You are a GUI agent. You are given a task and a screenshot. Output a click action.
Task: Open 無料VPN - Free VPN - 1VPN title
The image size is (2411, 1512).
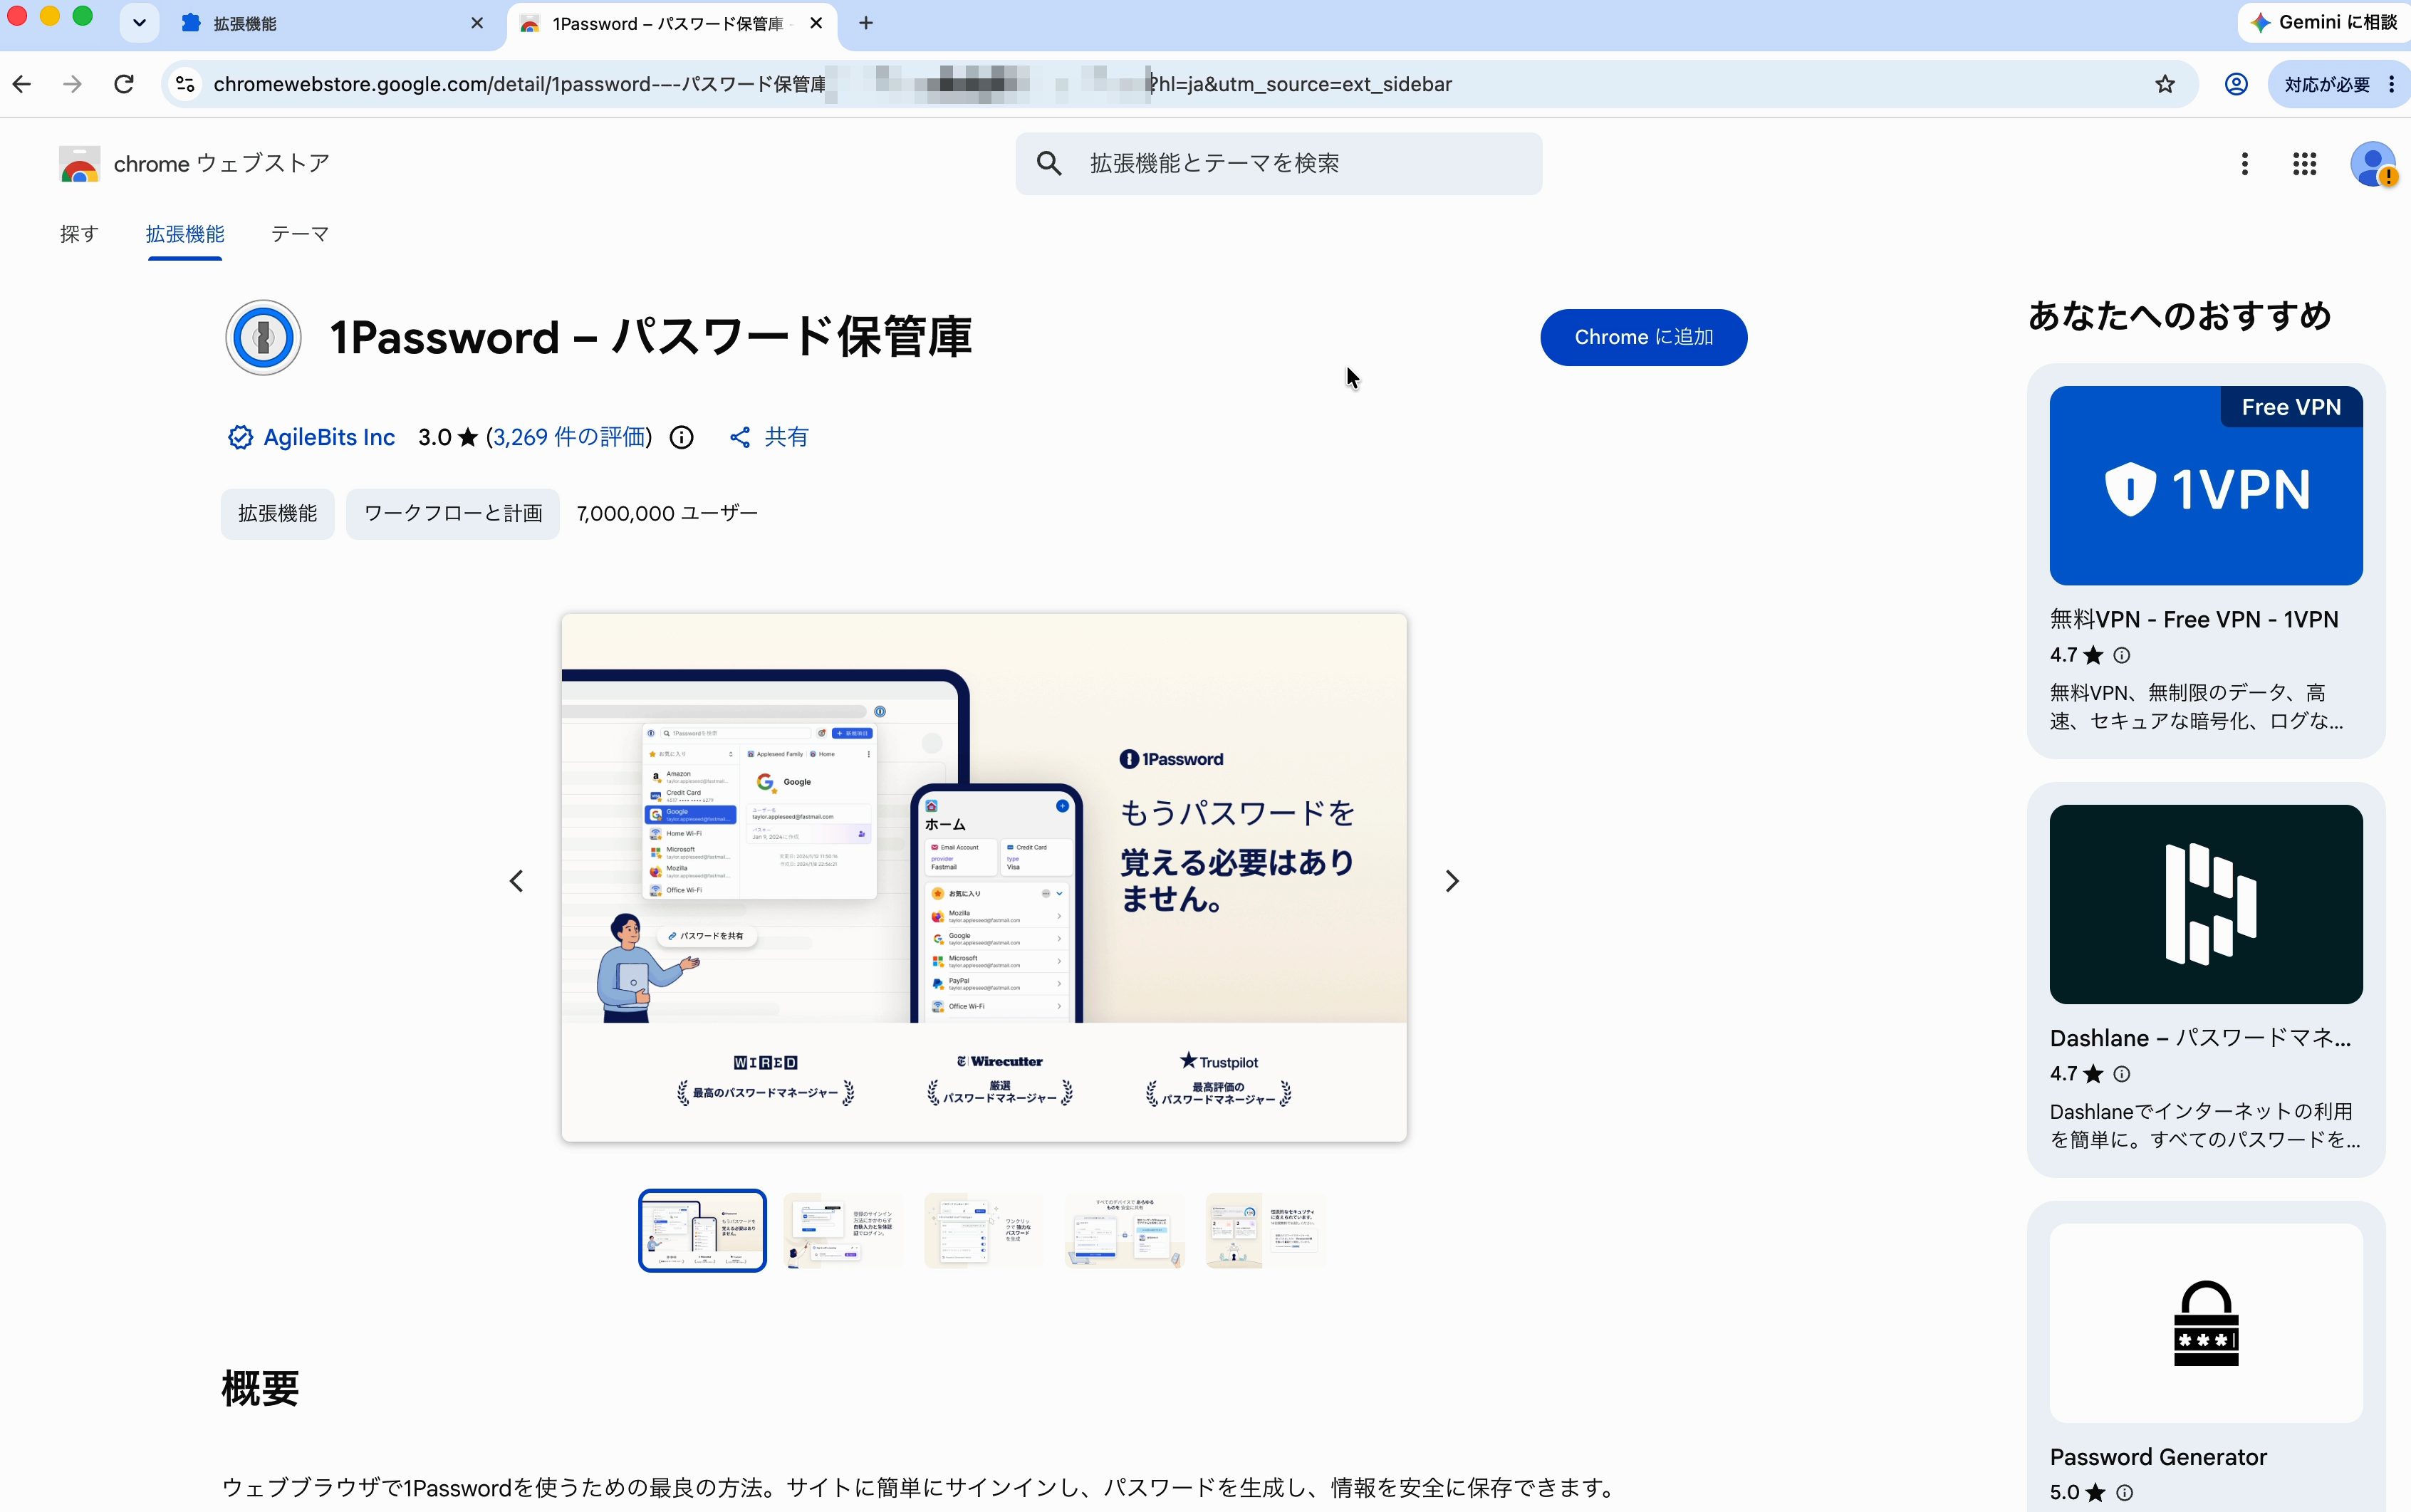point(2194,619)
